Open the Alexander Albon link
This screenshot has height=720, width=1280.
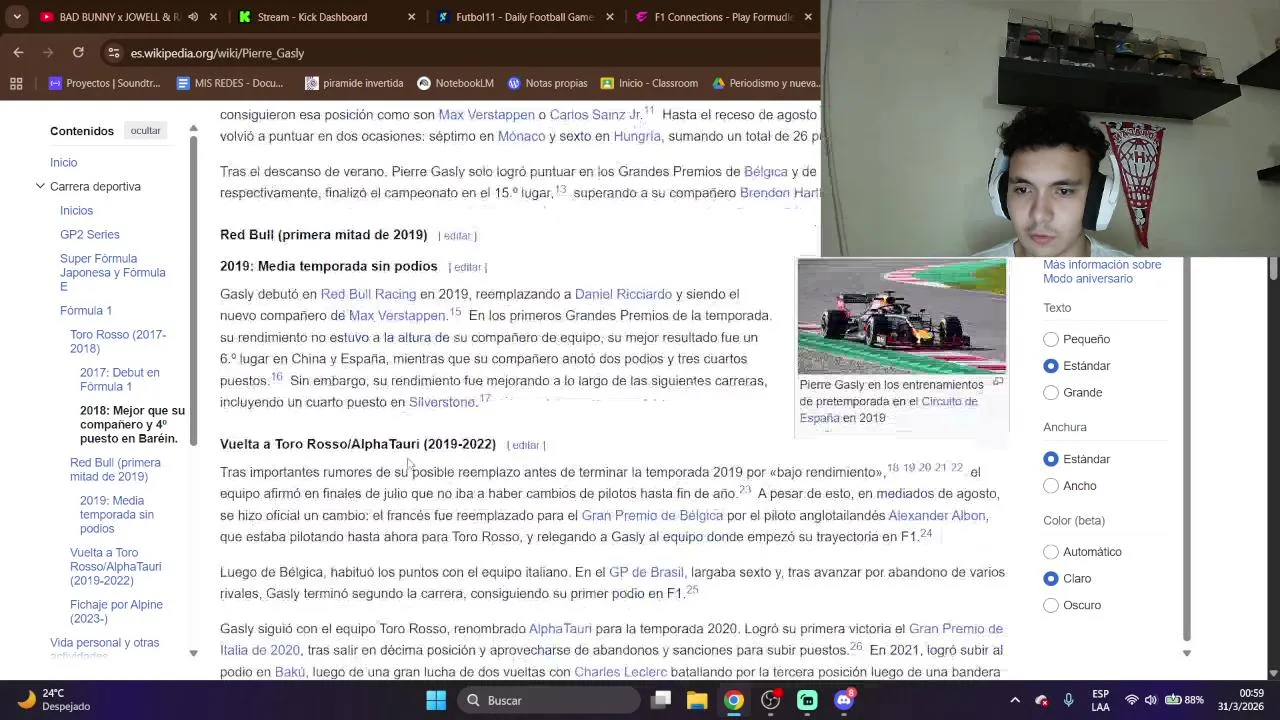(937, 515)
